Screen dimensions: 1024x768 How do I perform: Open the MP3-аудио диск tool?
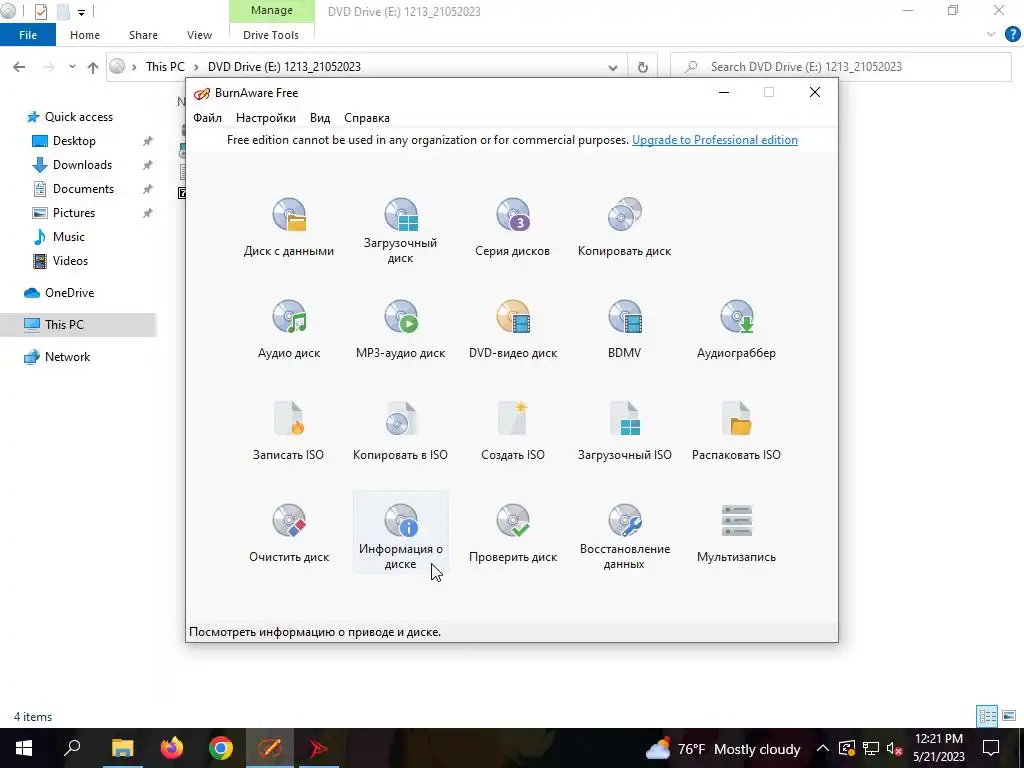coord(400,329)
